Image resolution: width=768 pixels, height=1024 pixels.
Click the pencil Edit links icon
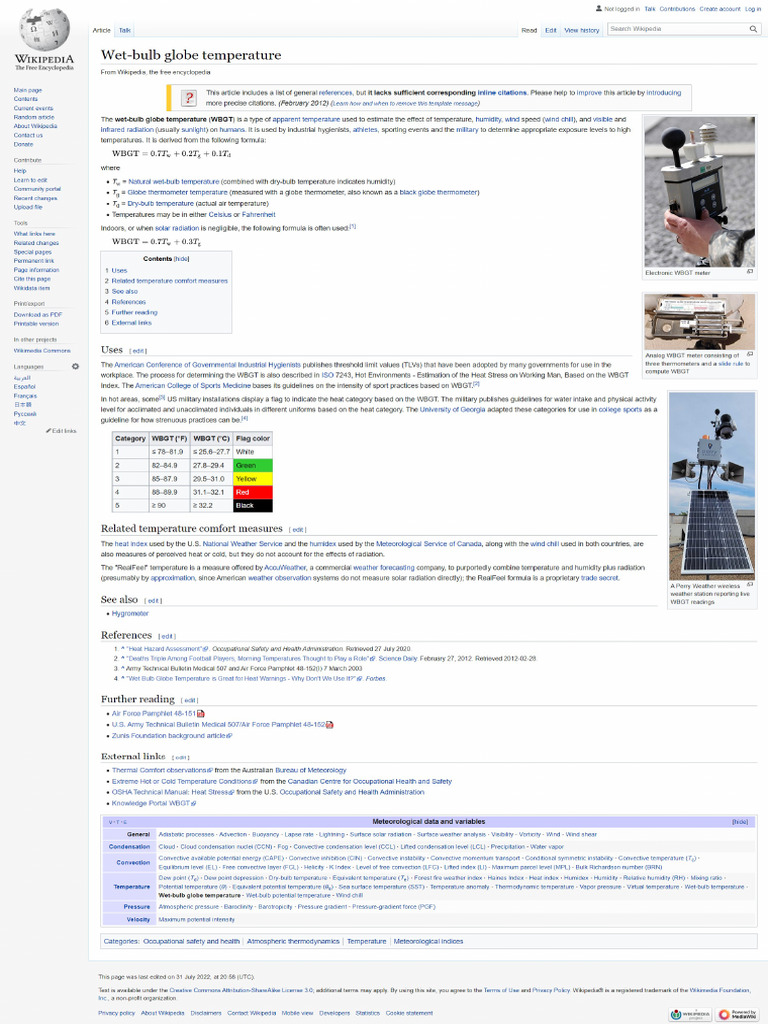(x=48, y=431)
